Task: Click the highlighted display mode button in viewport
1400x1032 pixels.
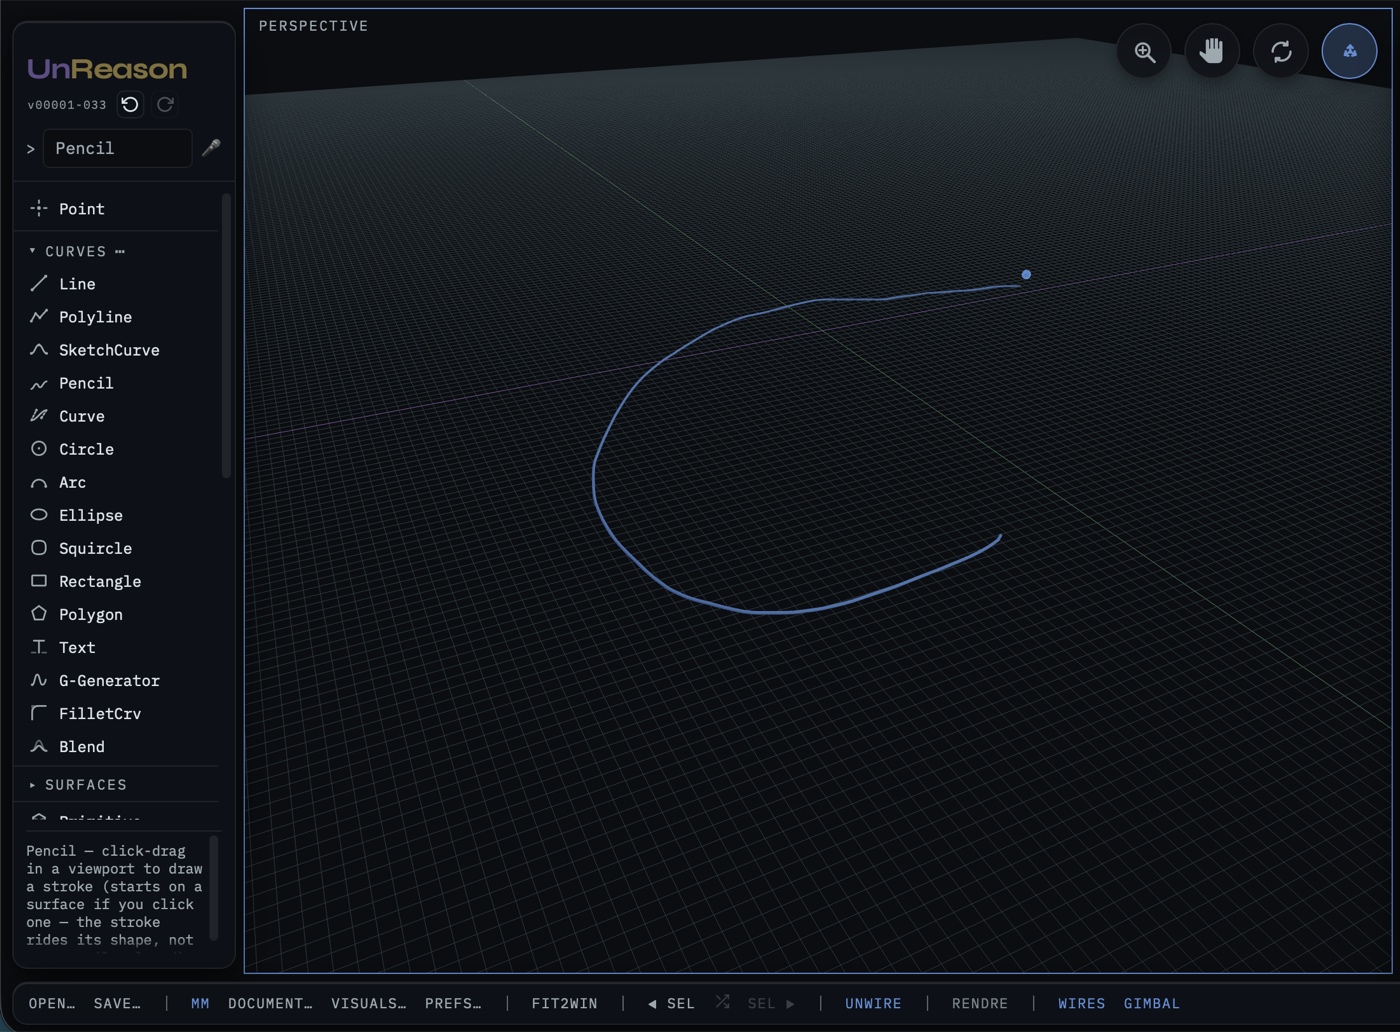Action: [1350, 51]
